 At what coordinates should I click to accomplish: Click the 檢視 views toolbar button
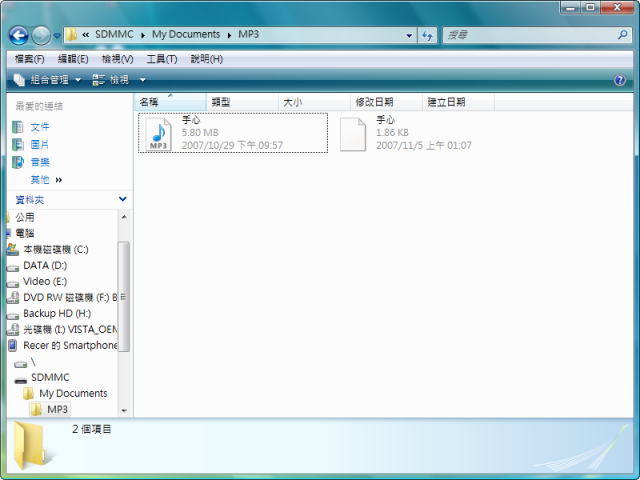coord(111,80)
